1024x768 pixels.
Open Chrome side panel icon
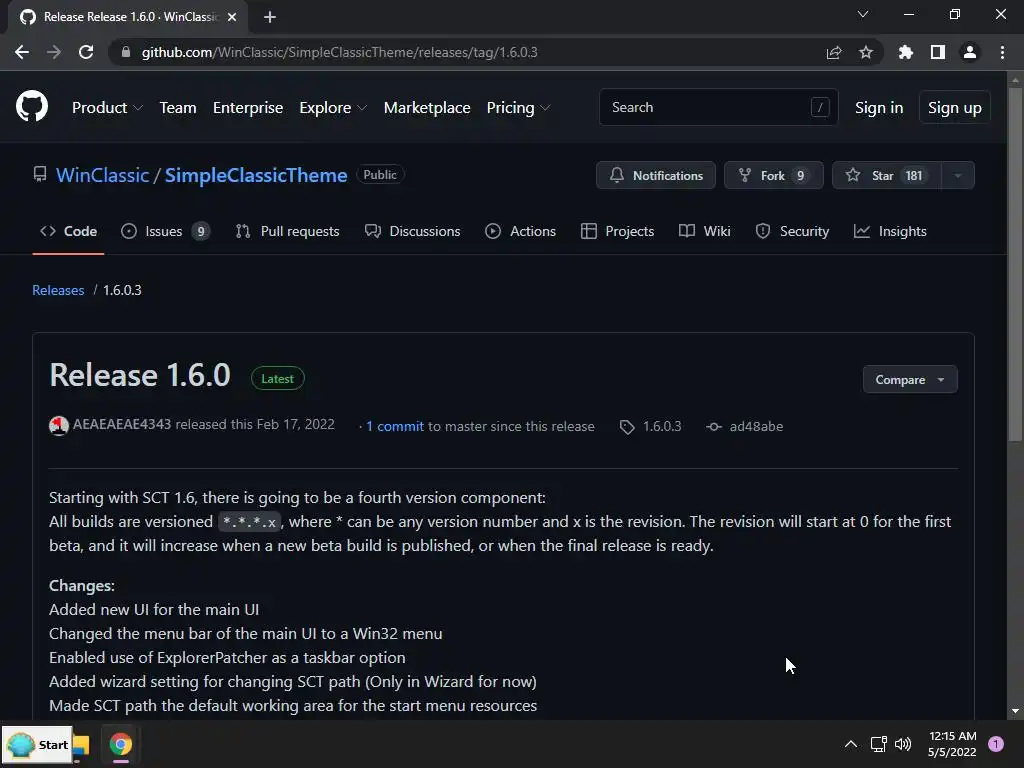pos(938,52)
